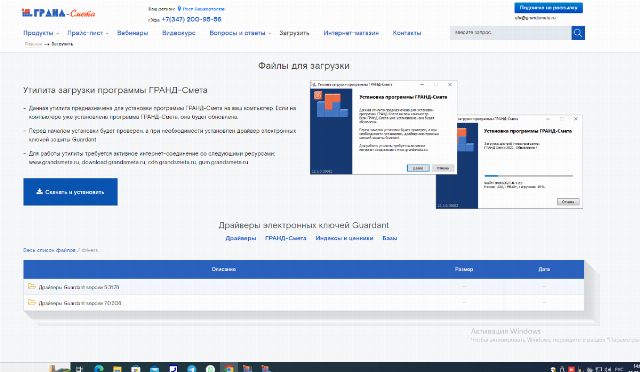Expand the Вопросы и ответы dropdown menu
The height and width of the screenshot is (372, 640).
pos(240,33)
